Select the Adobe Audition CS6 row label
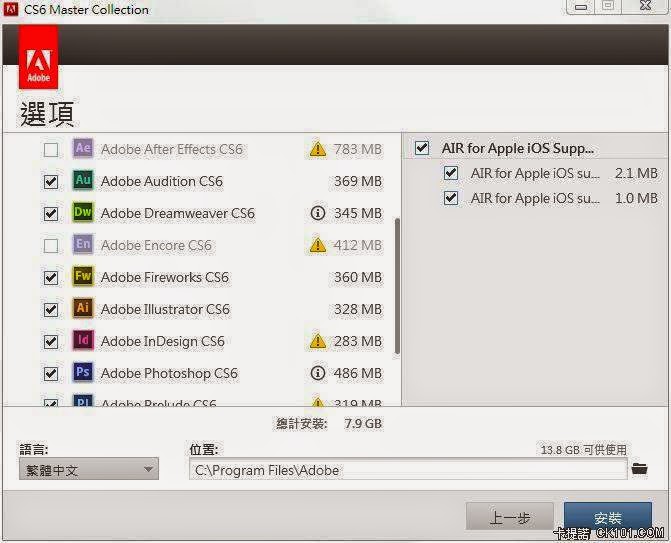 tap(162, 181)
